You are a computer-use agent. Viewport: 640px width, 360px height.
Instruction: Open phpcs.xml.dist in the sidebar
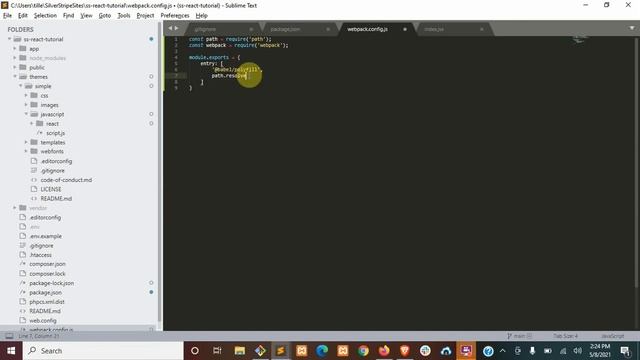tap(47, 302)
